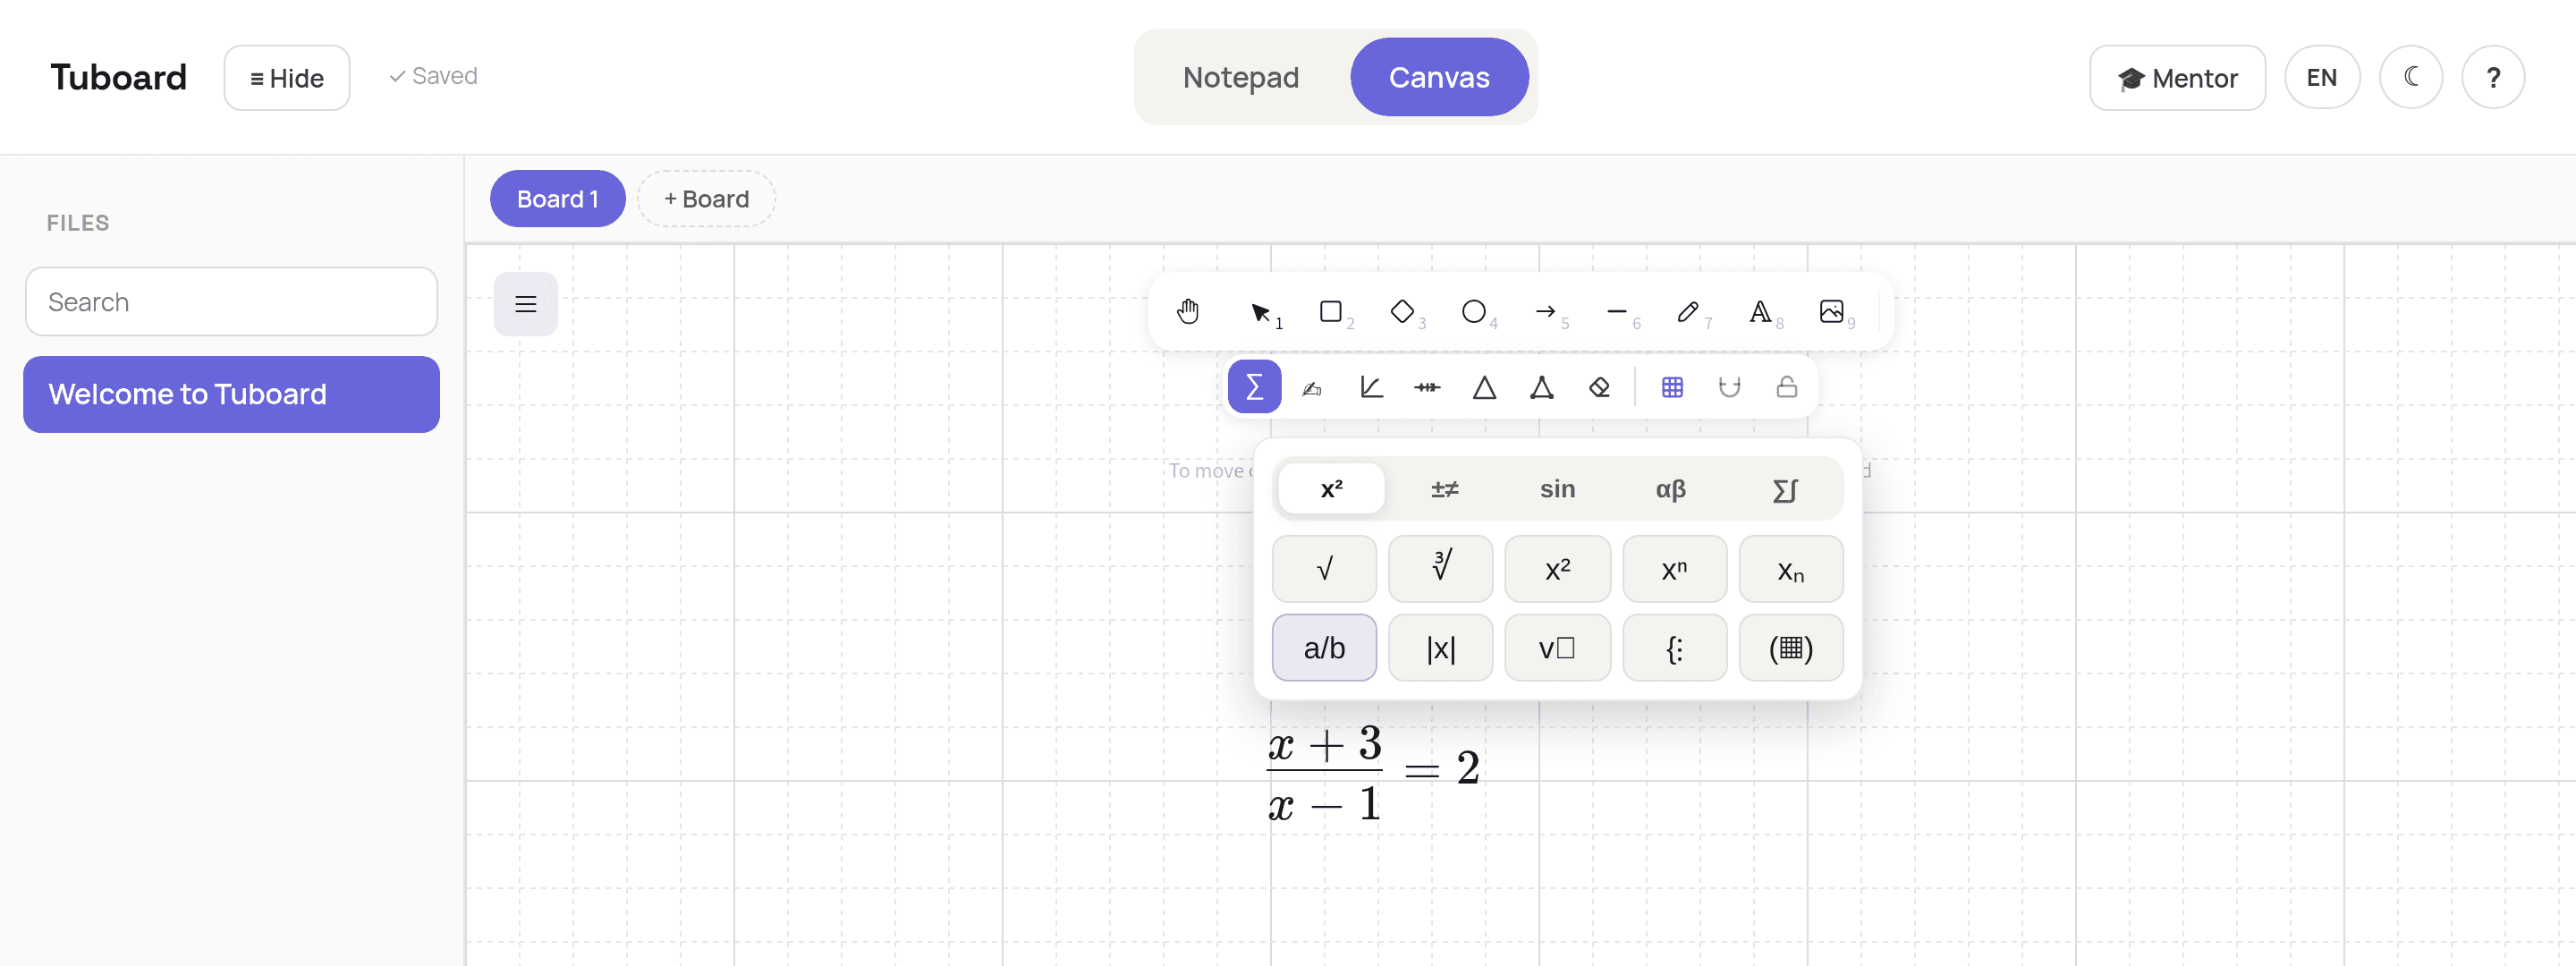This screenshot has width=2576, height=966.
Task: Open Board 1 tab
Action: click(558, 198)
